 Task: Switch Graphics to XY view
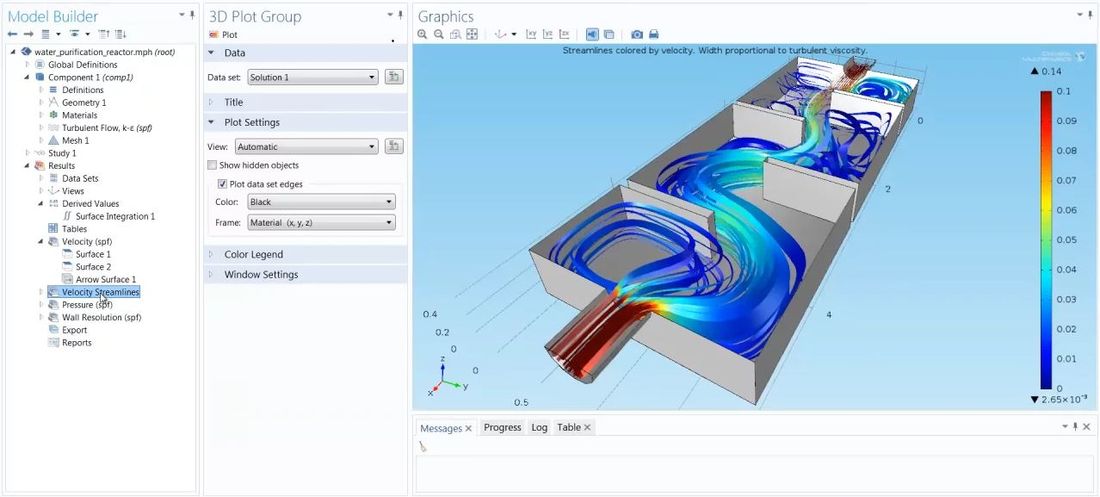point(531,34)
